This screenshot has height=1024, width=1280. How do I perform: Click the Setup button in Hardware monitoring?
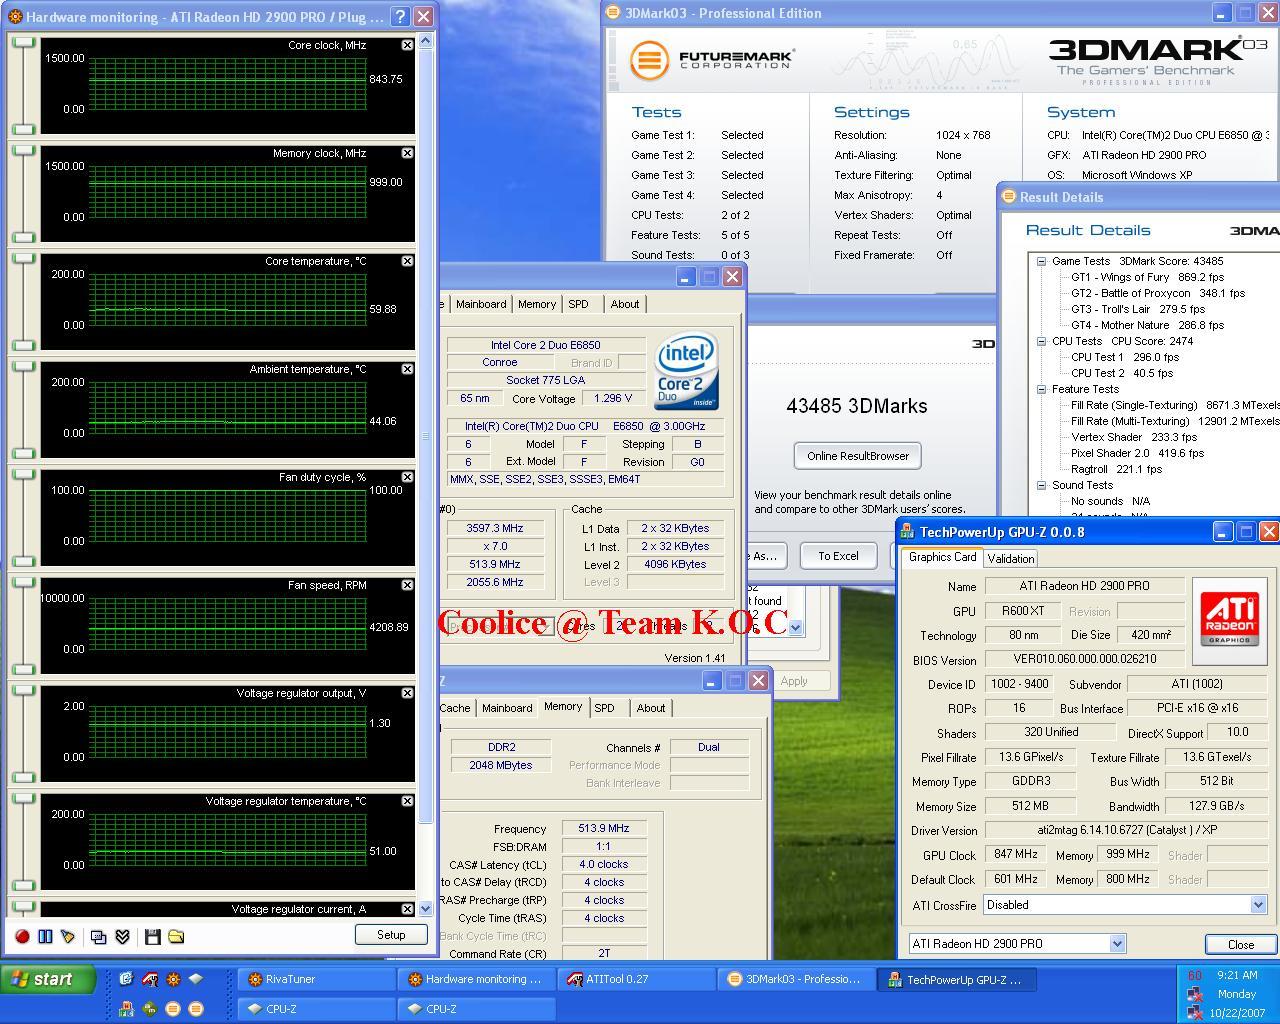coord(391,935)
